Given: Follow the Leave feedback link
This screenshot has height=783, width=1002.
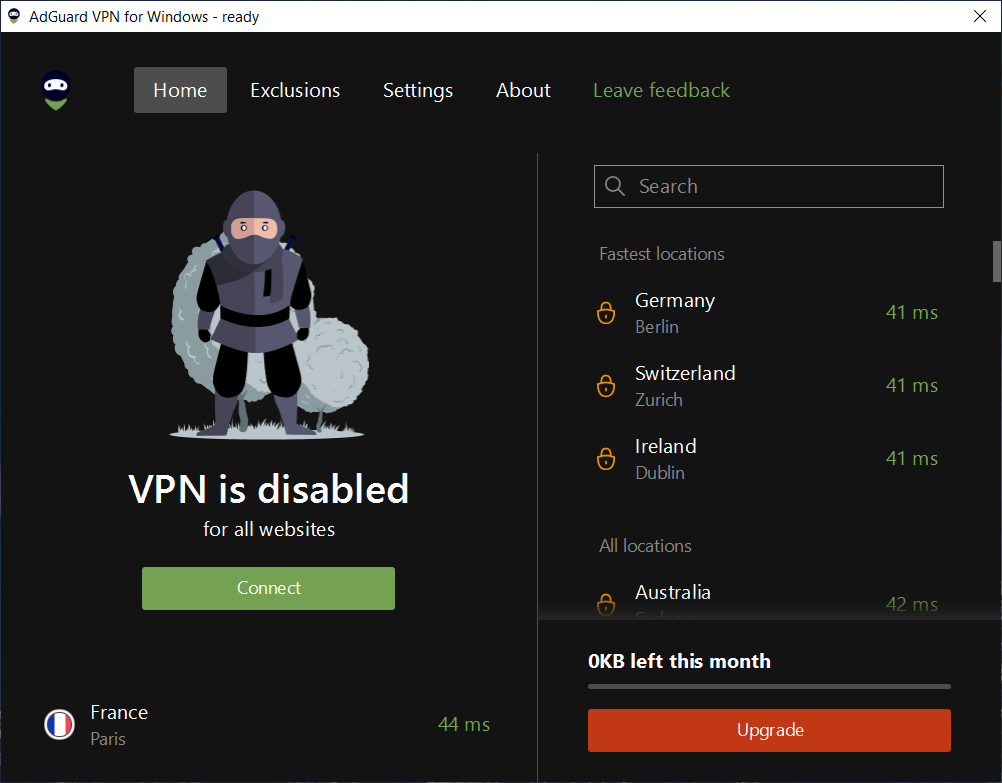Looking at the screenshot, I should coord(661,90).
